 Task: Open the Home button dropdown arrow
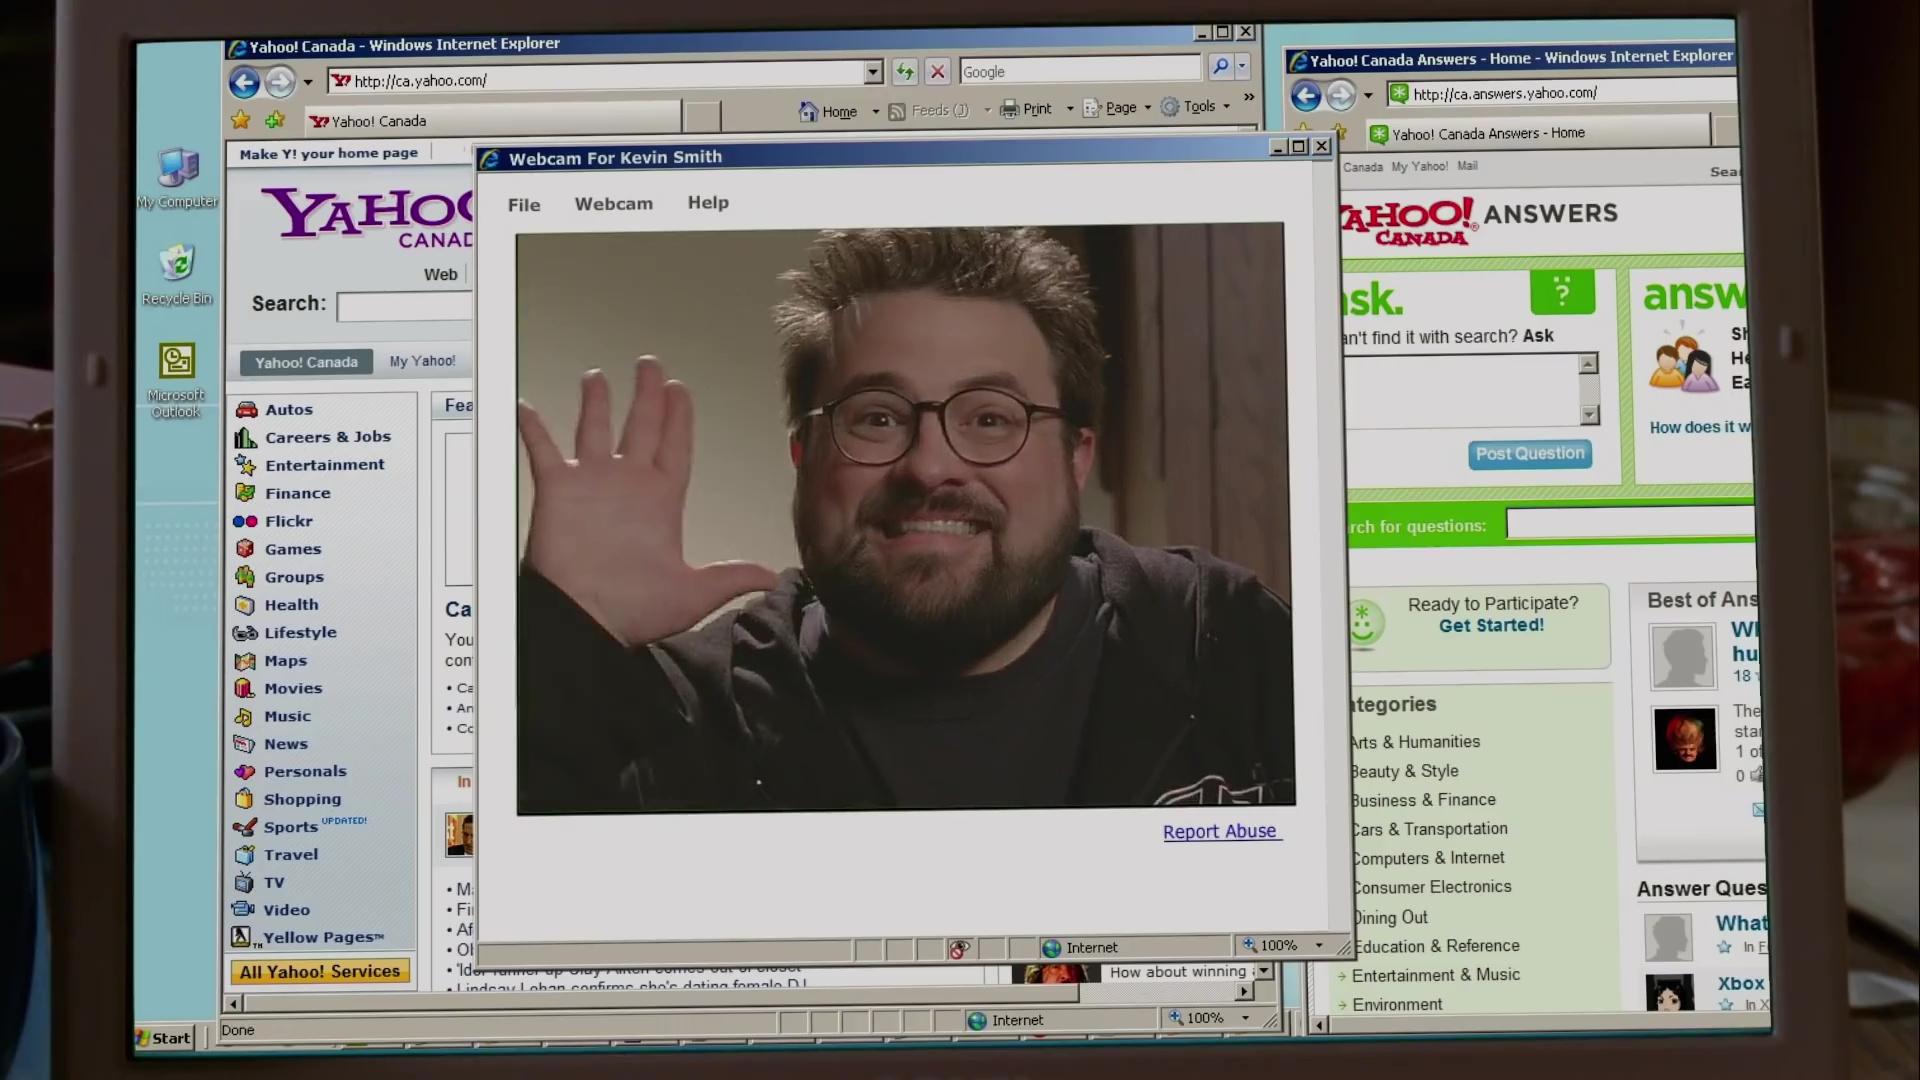[x=875, y=111]
